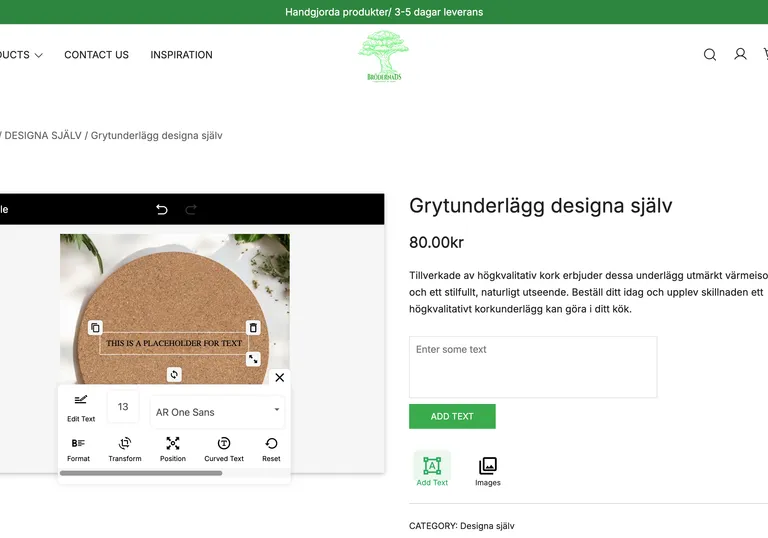Click the Brödernads tree logo

click(384, 56)
